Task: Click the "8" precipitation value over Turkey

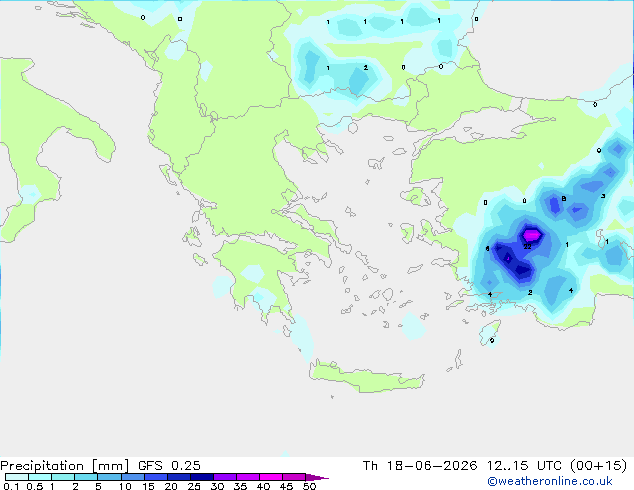Action: pyautogui.click(x=564, y=199)
